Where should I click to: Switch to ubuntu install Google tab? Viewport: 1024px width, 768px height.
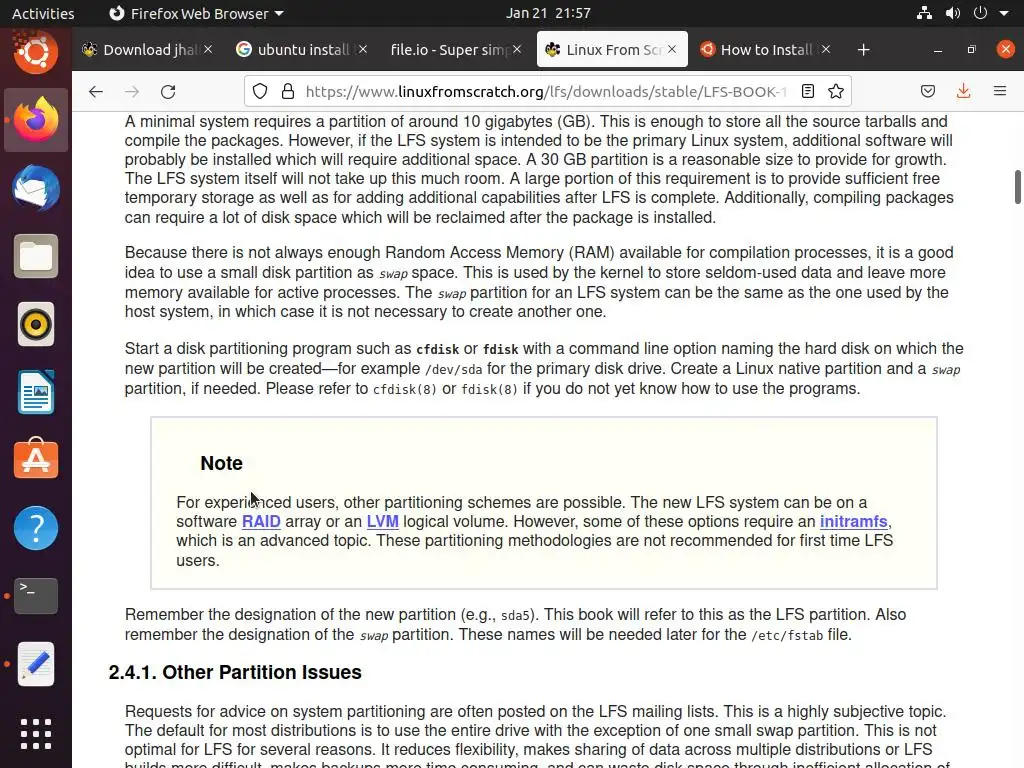[x=302, y=50]
